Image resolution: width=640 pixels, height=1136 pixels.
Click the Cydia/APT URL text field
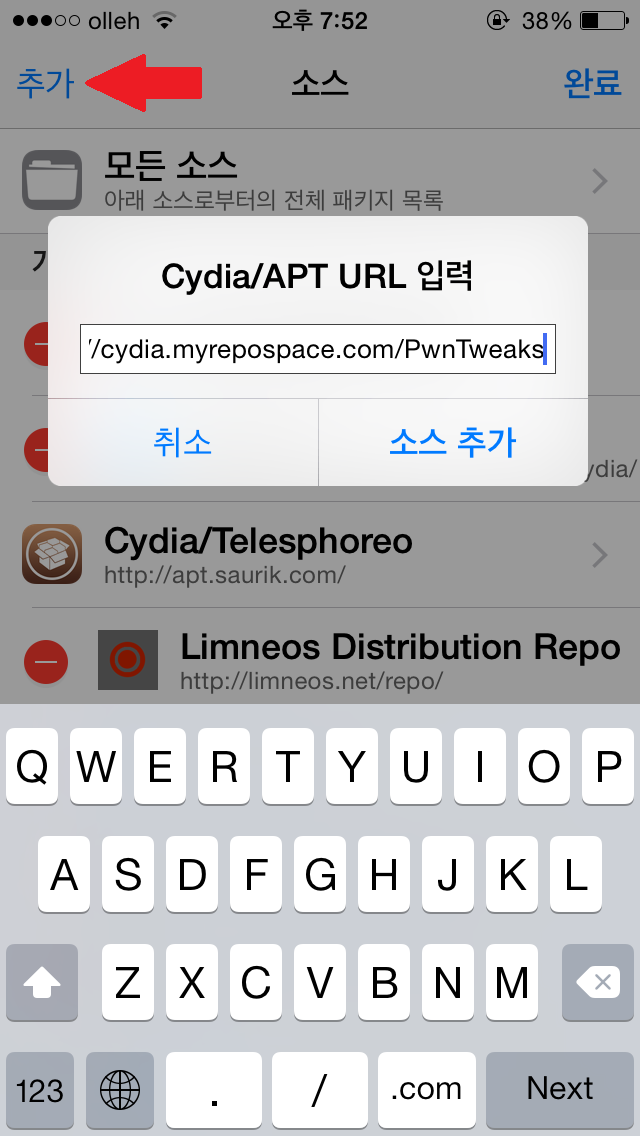(317, 349)
